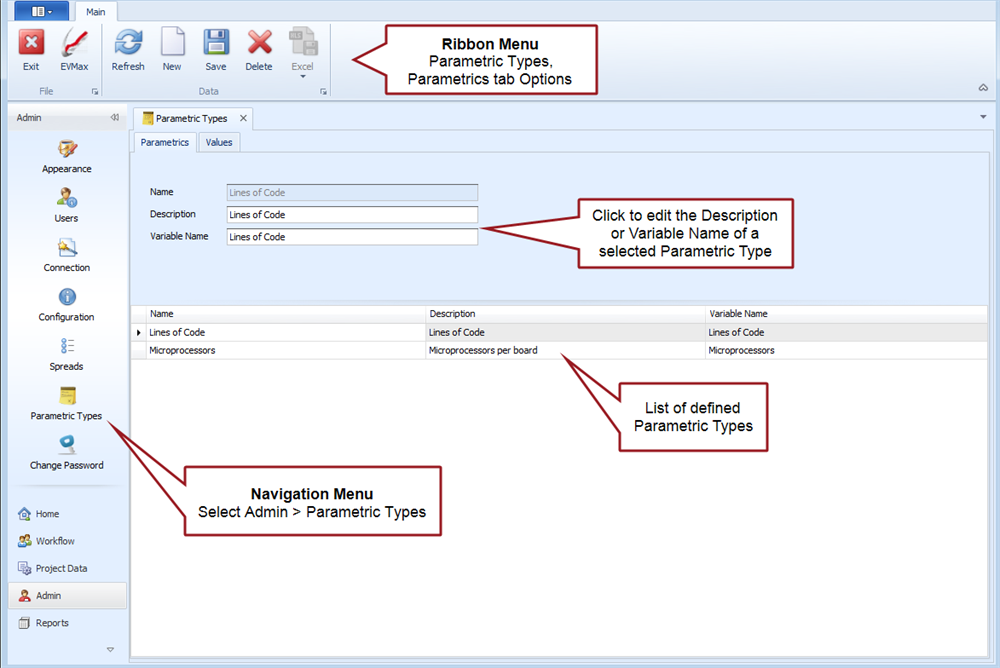The image size is (1000, 668).
Task: Select the Main ribbon tab
Action: pyautogui.click(x=96, y=12)
